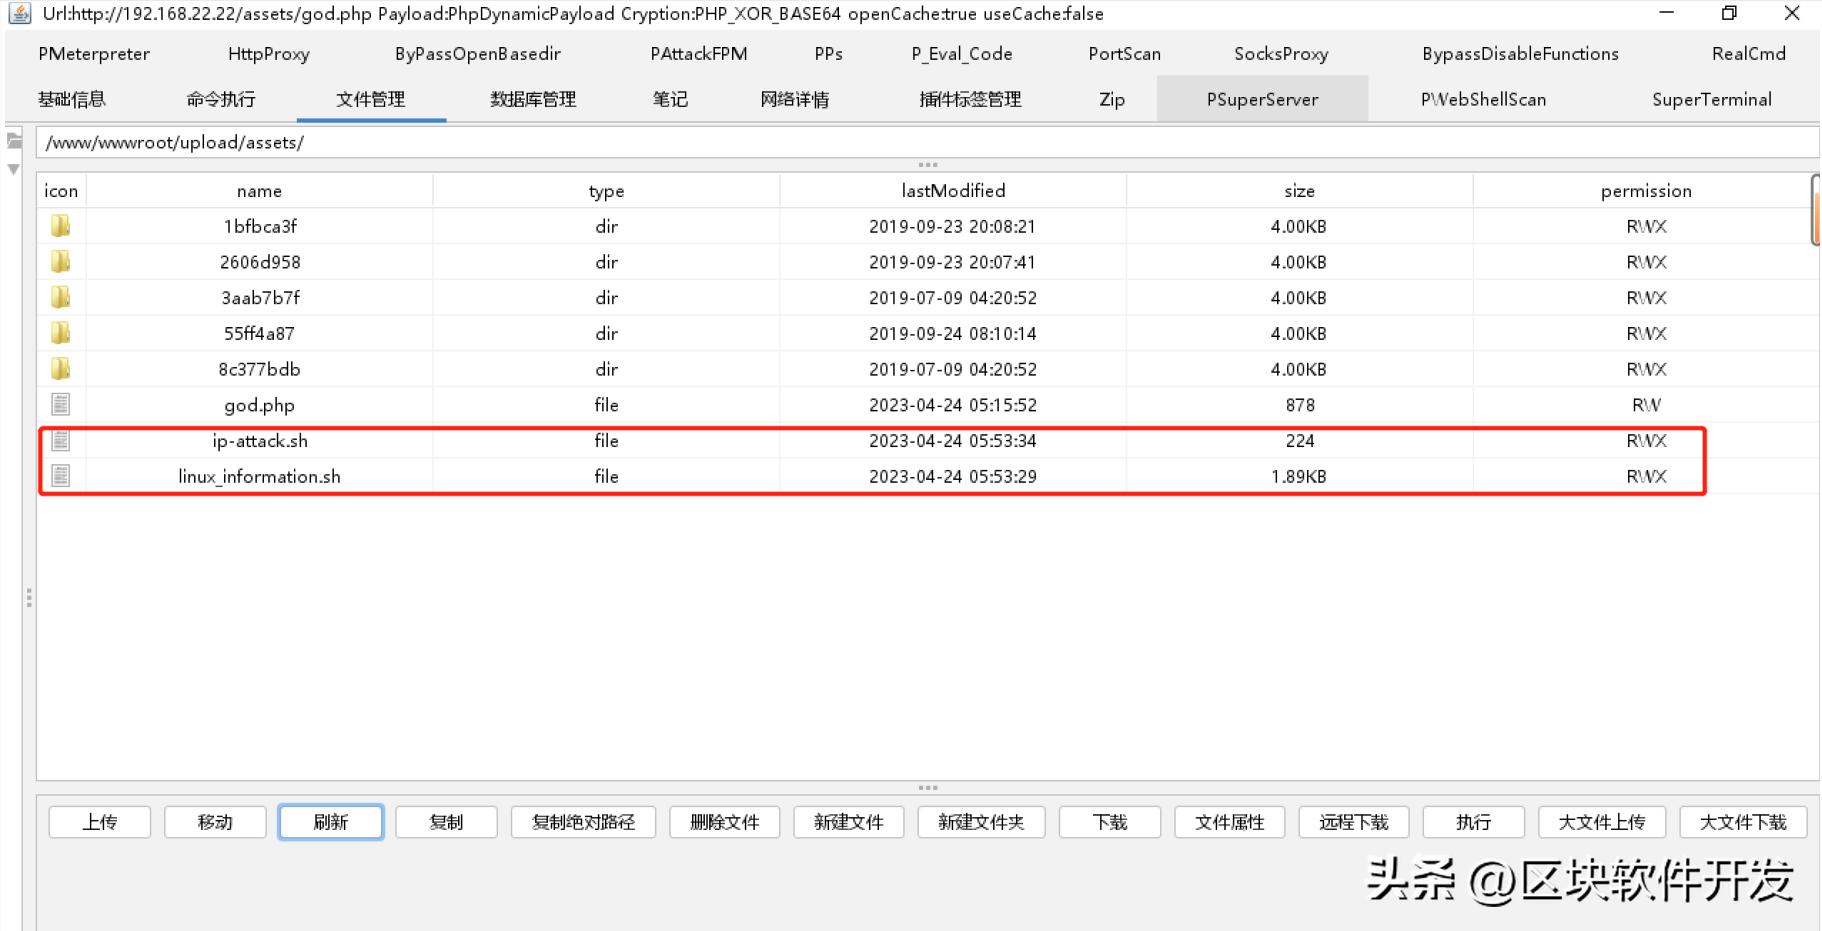The width and height of the screenshot is (1822, 931).
Task: Click the vertical scrollbar of the file table
Action: click(1814, 210)
